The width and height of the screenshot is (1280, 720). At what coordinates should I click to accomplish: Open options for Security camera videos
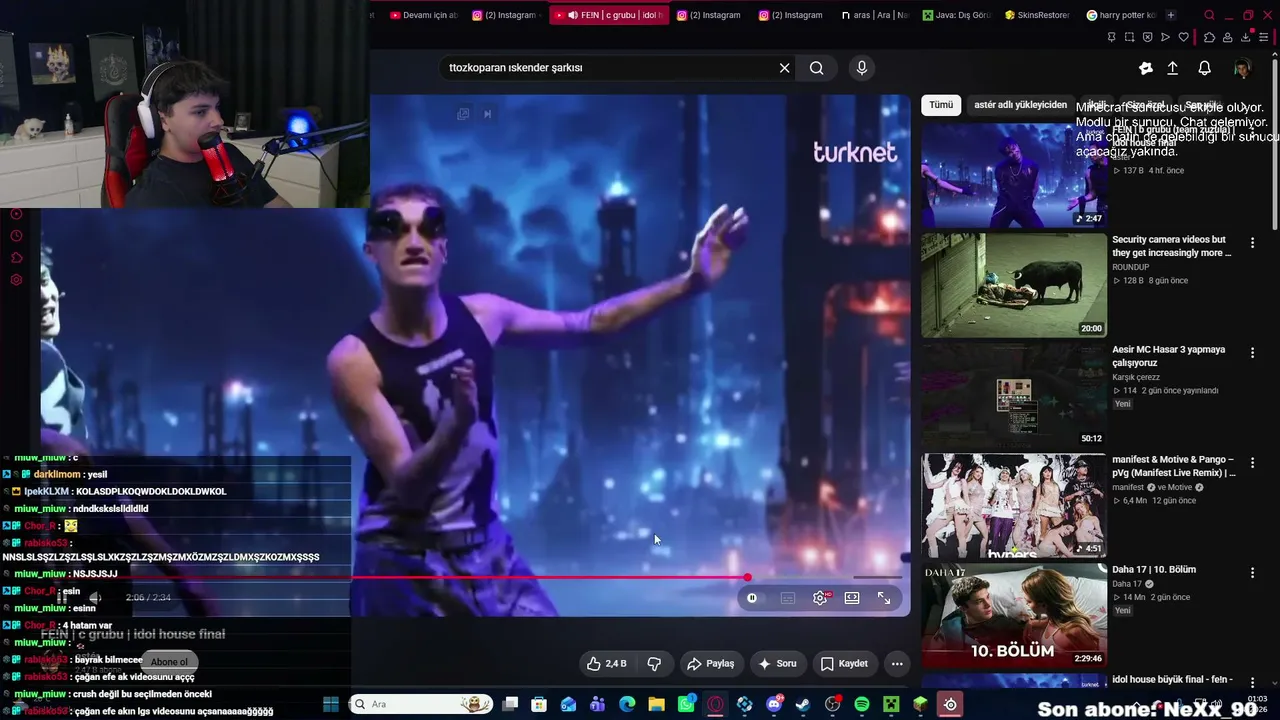click(x=1252, y=243)
